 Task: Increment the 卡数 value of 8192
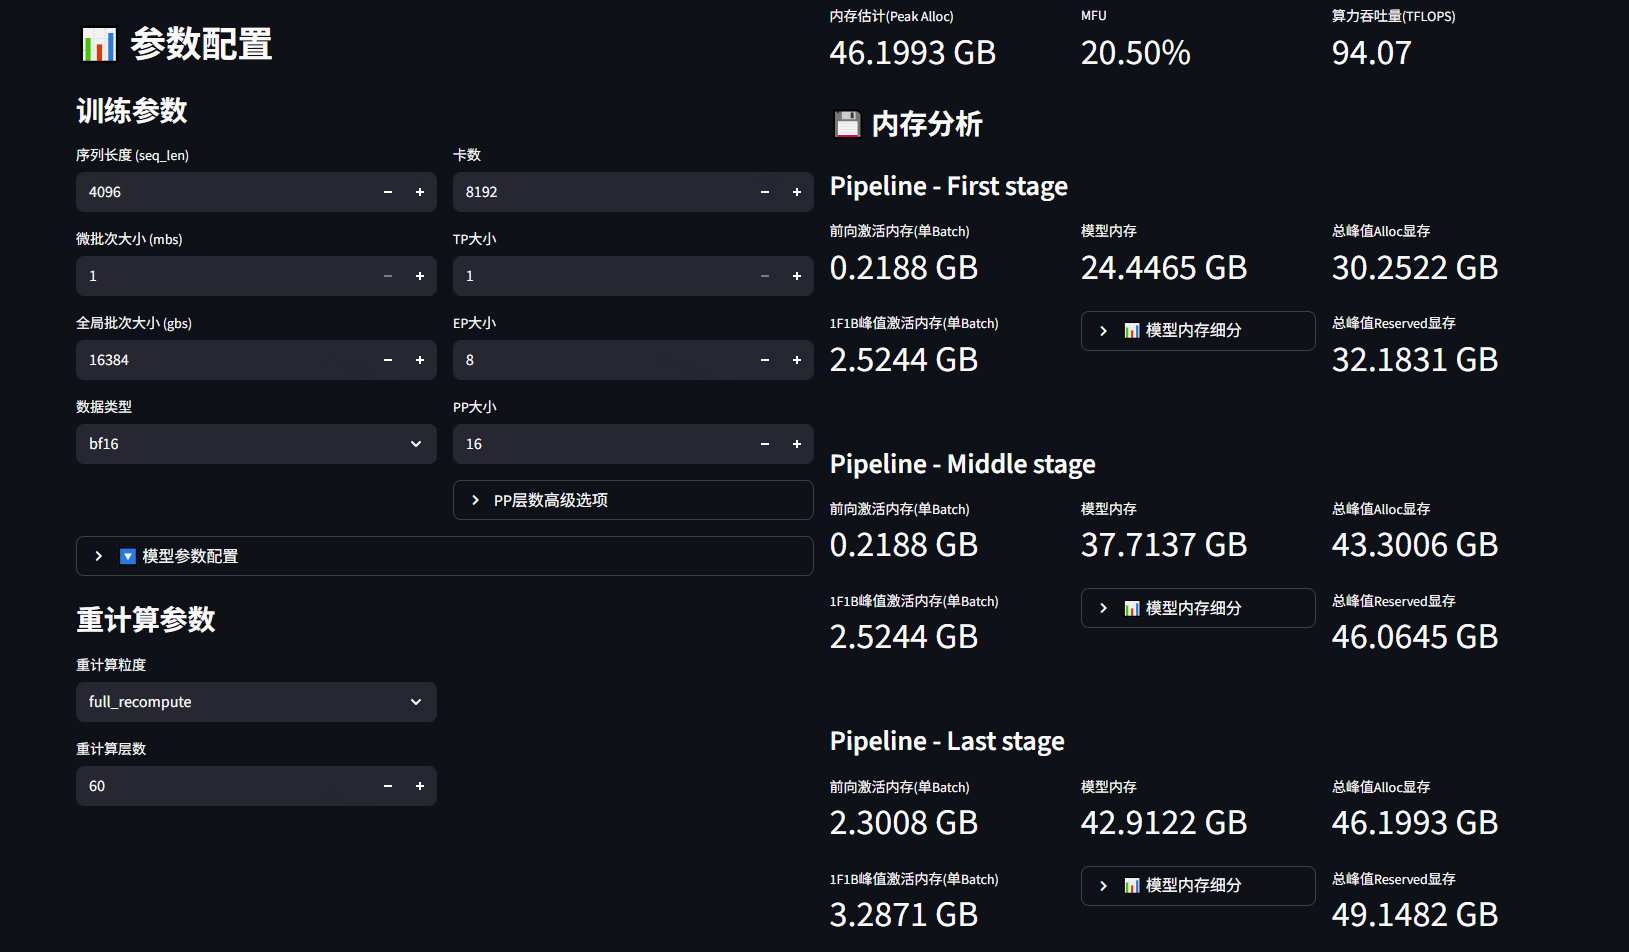[797, 192]
